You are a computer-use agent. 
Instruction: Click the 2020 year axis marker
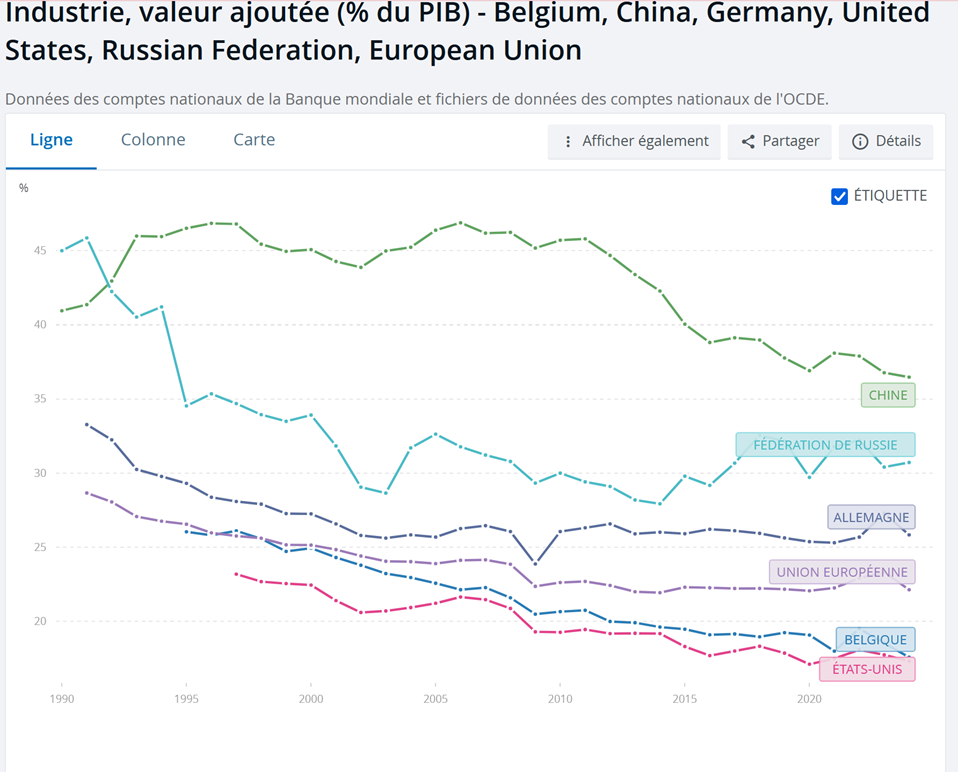810,697
